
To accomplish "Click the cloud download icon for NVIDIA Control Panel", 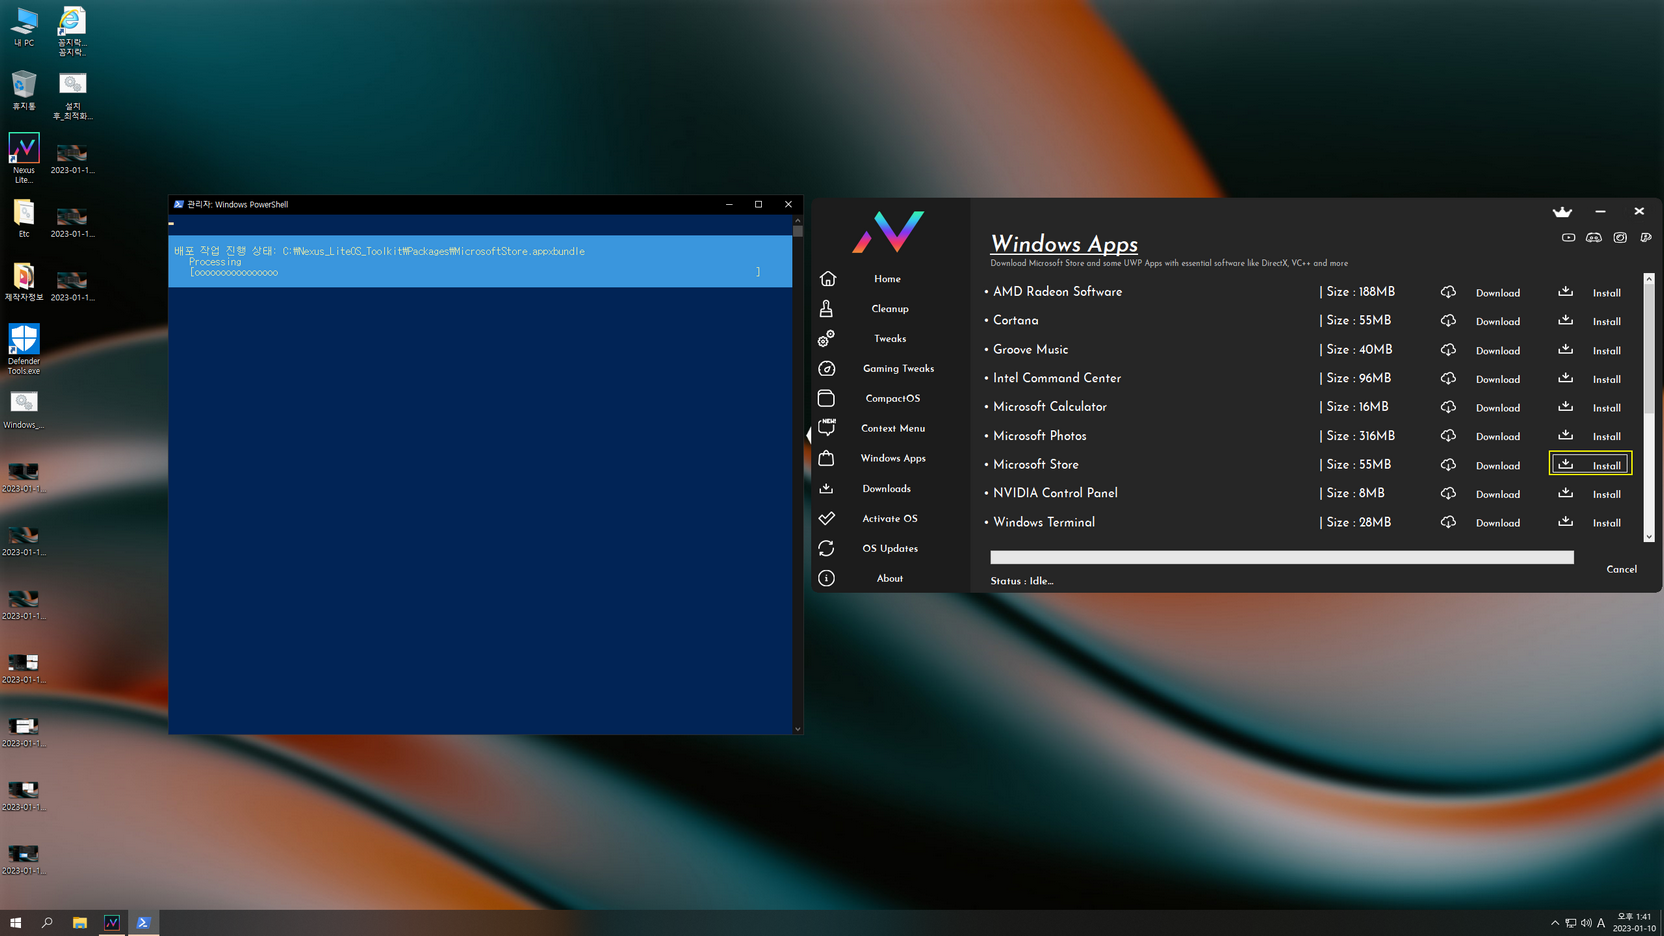I will 1448,494.
